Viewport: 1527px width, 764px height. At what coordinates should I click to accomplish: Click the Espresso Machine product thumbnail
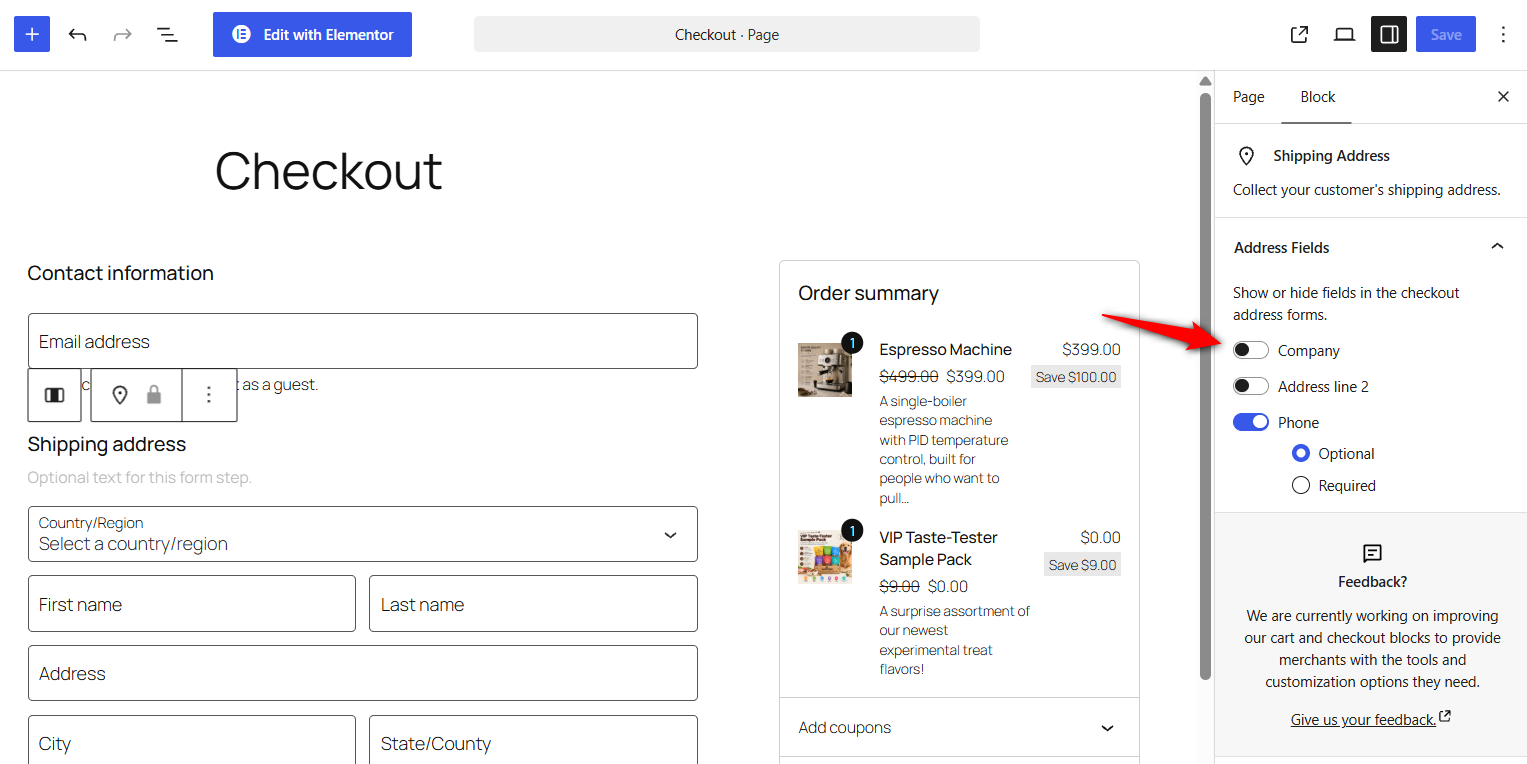pyautogui.click(x=825, y=370)
